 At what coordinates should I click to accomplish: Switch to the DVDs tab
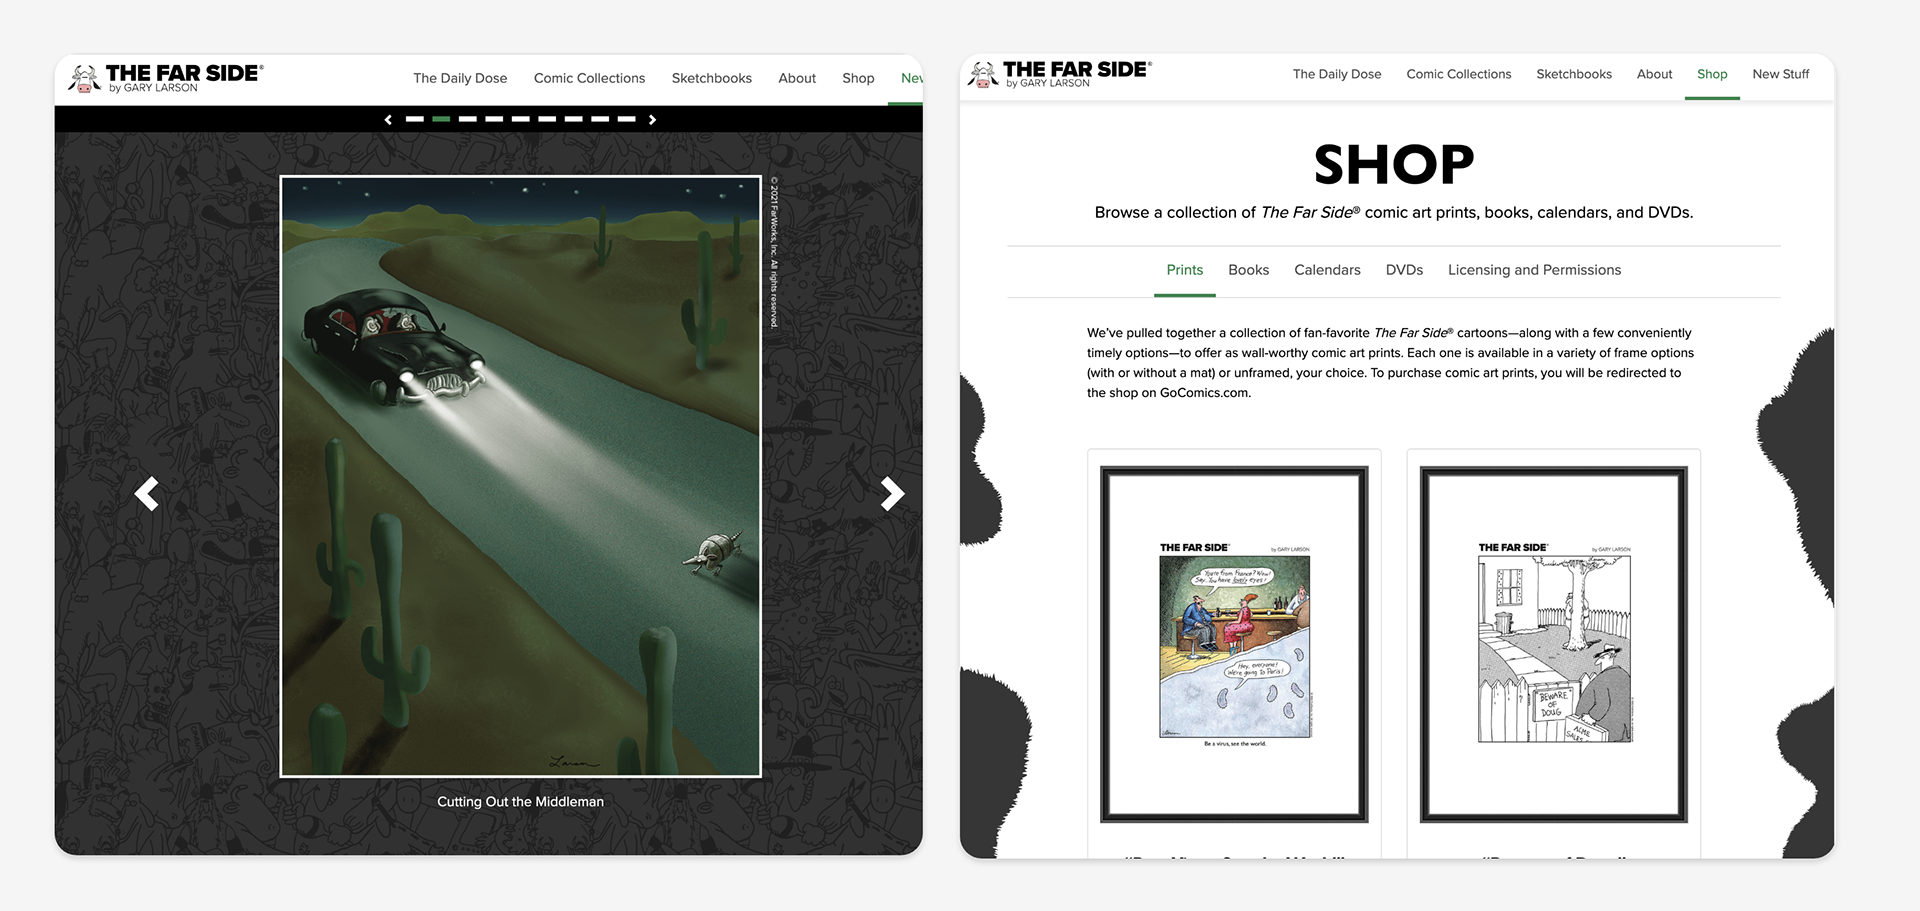tap(1404, 270)
